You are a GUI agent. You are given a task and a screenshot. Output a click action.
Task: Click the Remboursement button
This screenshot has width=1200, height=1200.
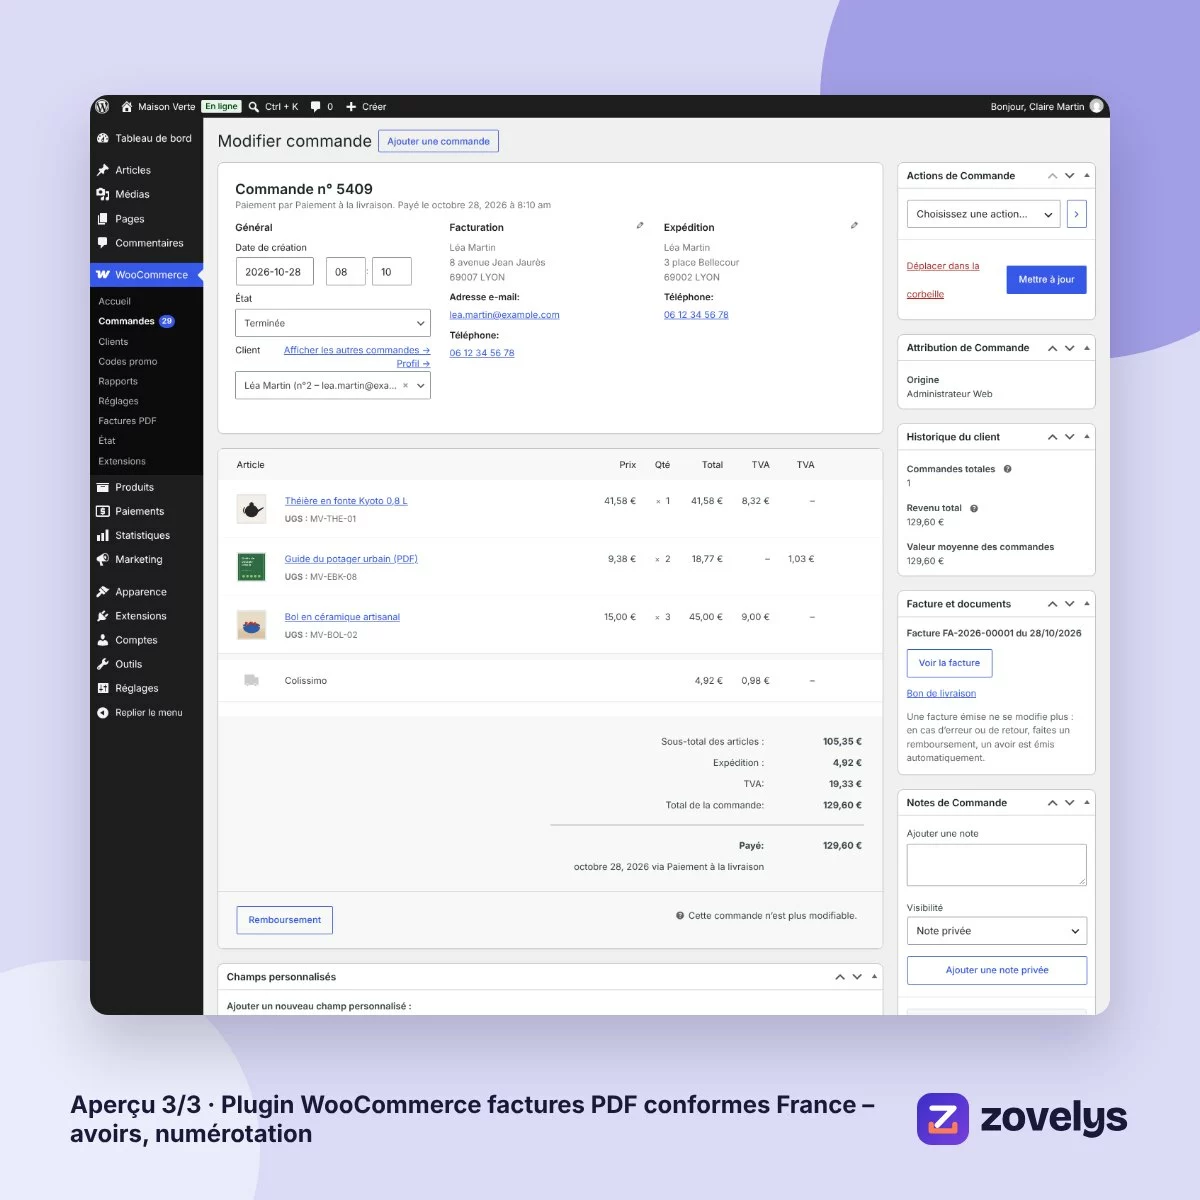pyautogui.click(x=285, y=920)
